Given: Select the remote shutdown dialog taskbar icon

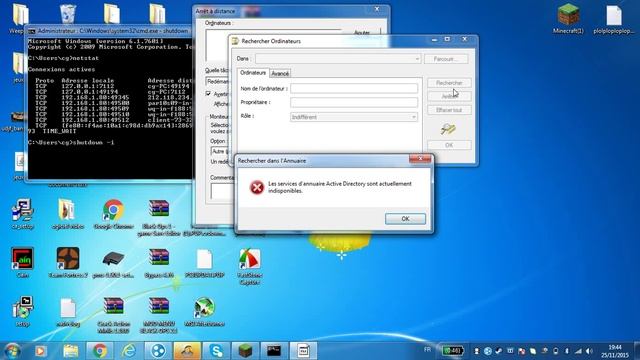Looking at the screenshot, I should tap(303, 351).
